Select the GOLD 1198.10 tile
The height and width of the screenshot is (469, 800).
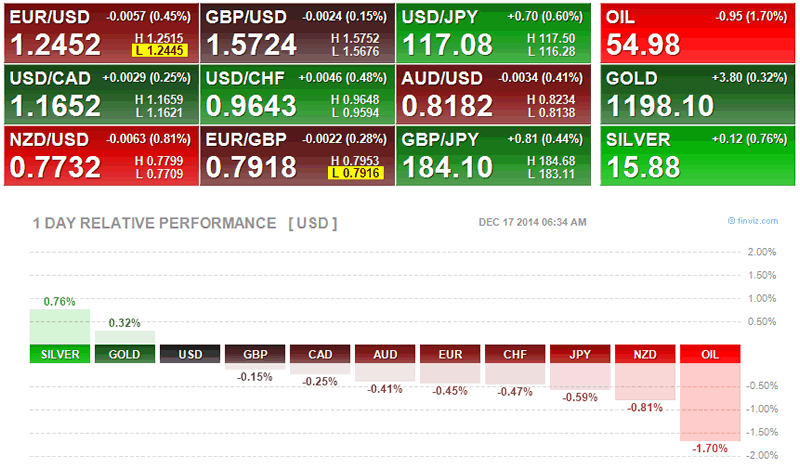pos(697,95)
